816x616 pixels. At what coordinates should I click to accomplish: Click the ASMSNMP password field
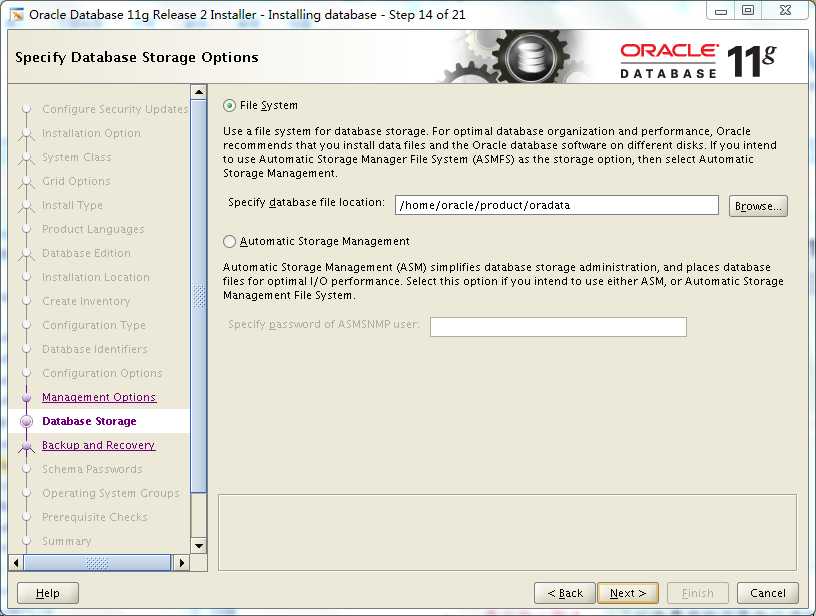pos(558,327)
